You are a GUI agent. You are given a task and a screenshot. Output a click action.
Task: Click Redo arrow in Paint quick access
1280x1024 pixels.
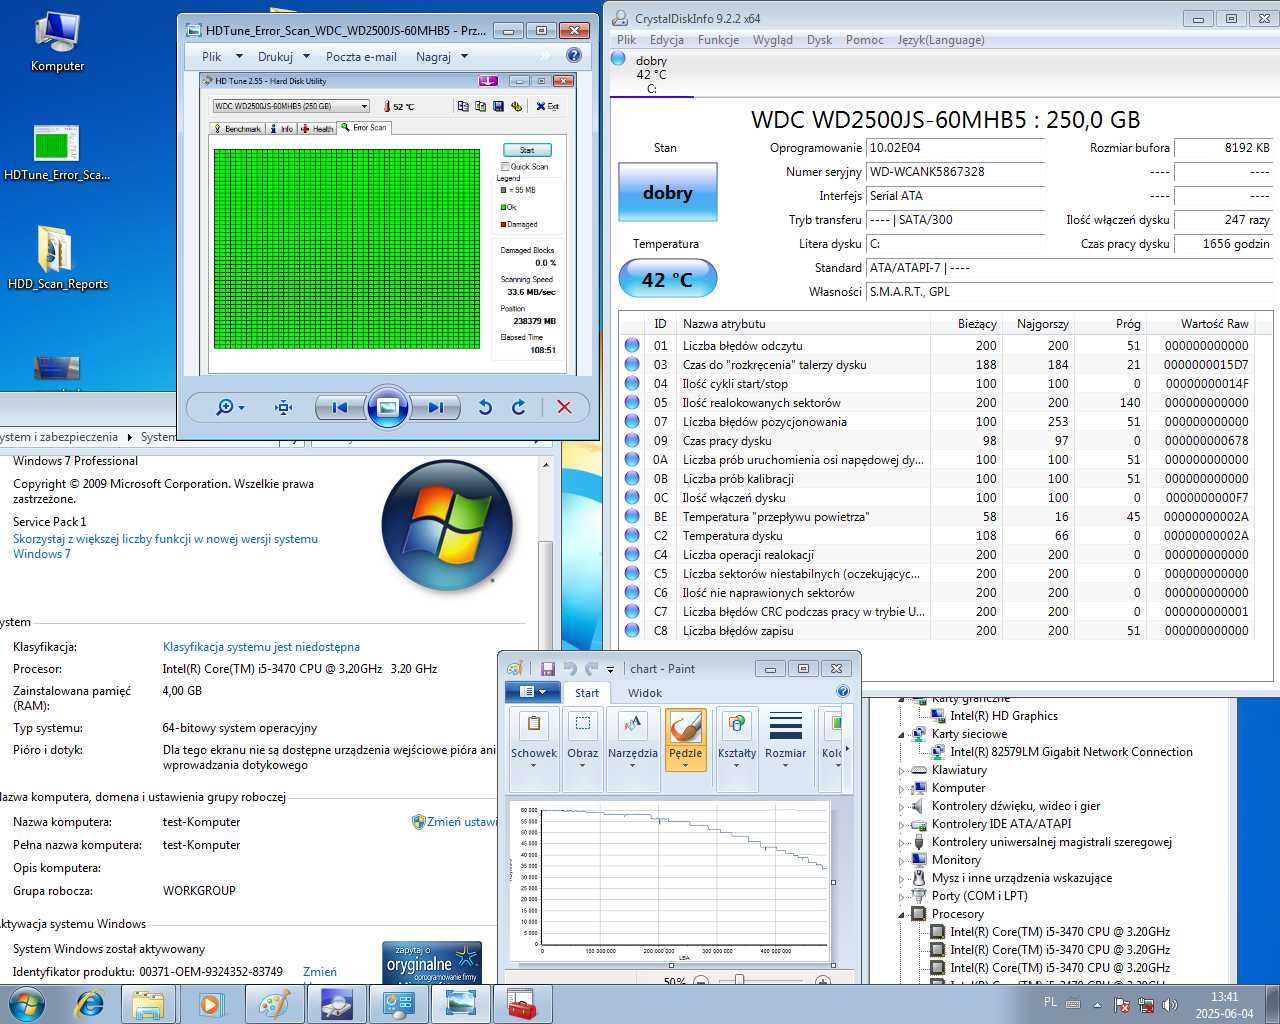coord(592,668)
